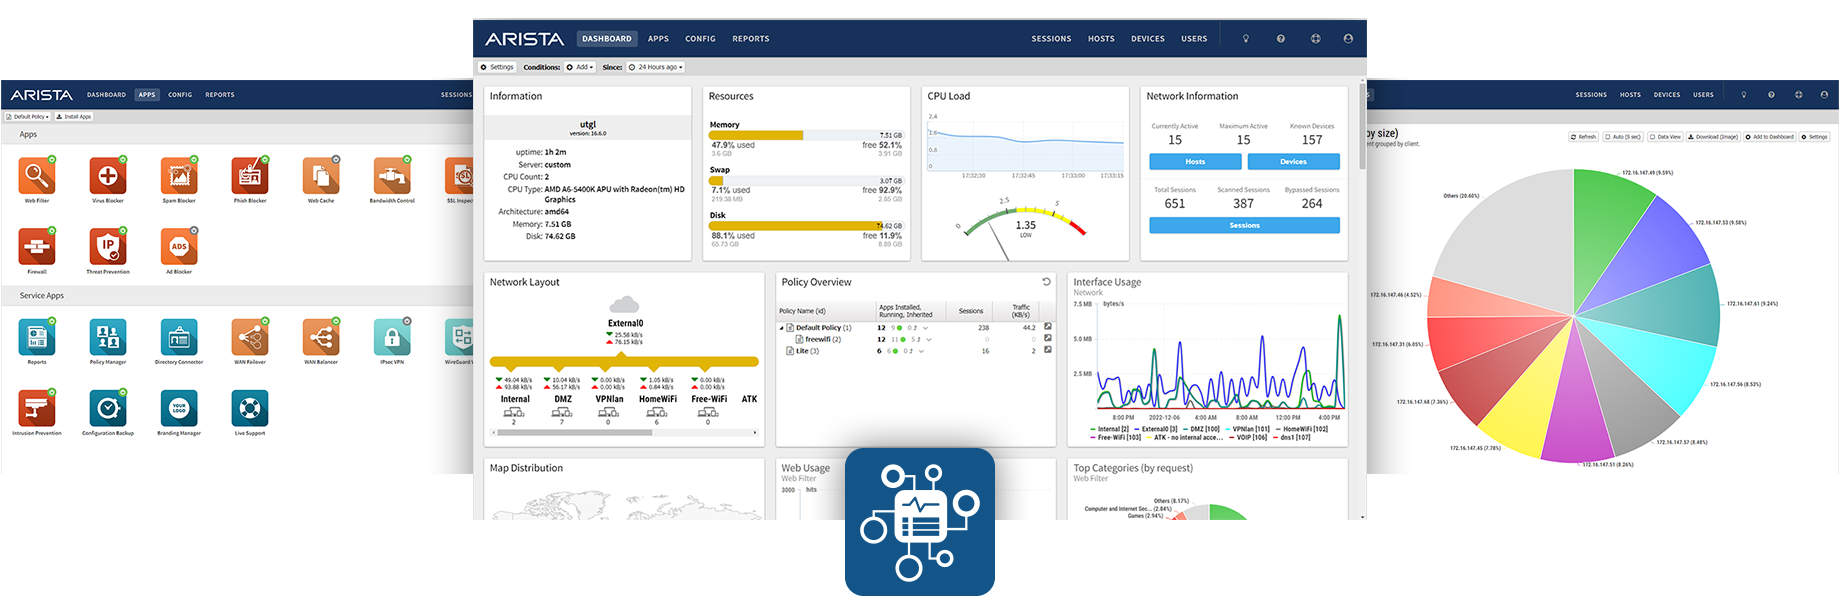Click the Sessions button in Network Information
The height and width of the screenshot is (615, 1840).
click(1244, 226)
